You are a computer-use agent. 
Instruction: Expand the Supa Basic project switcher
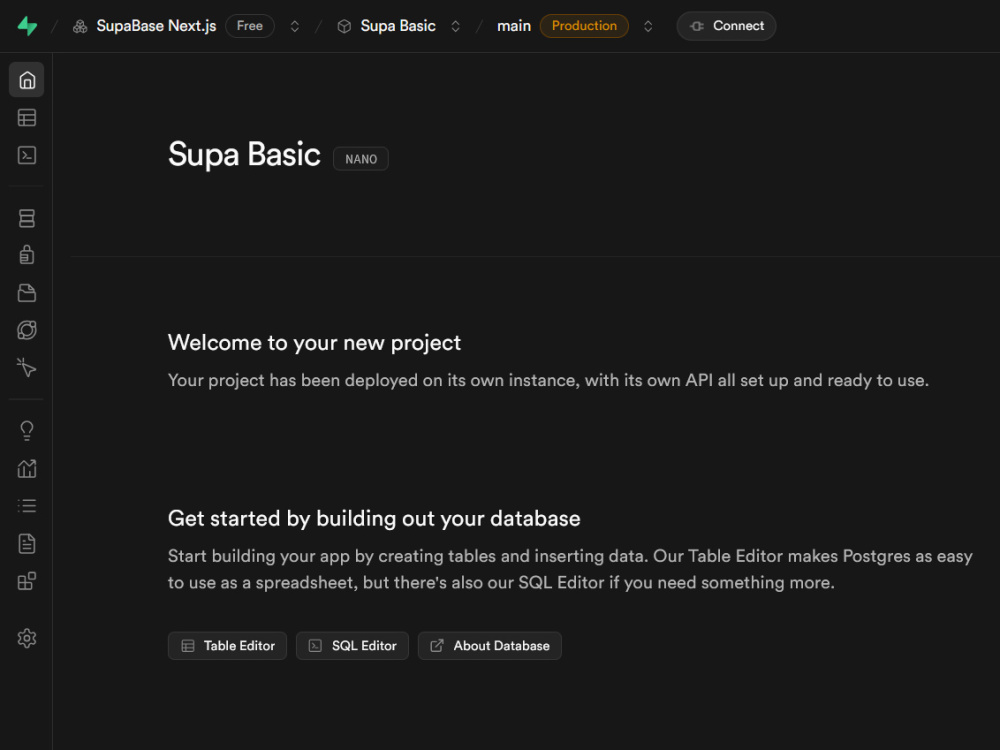coord(455,26)
